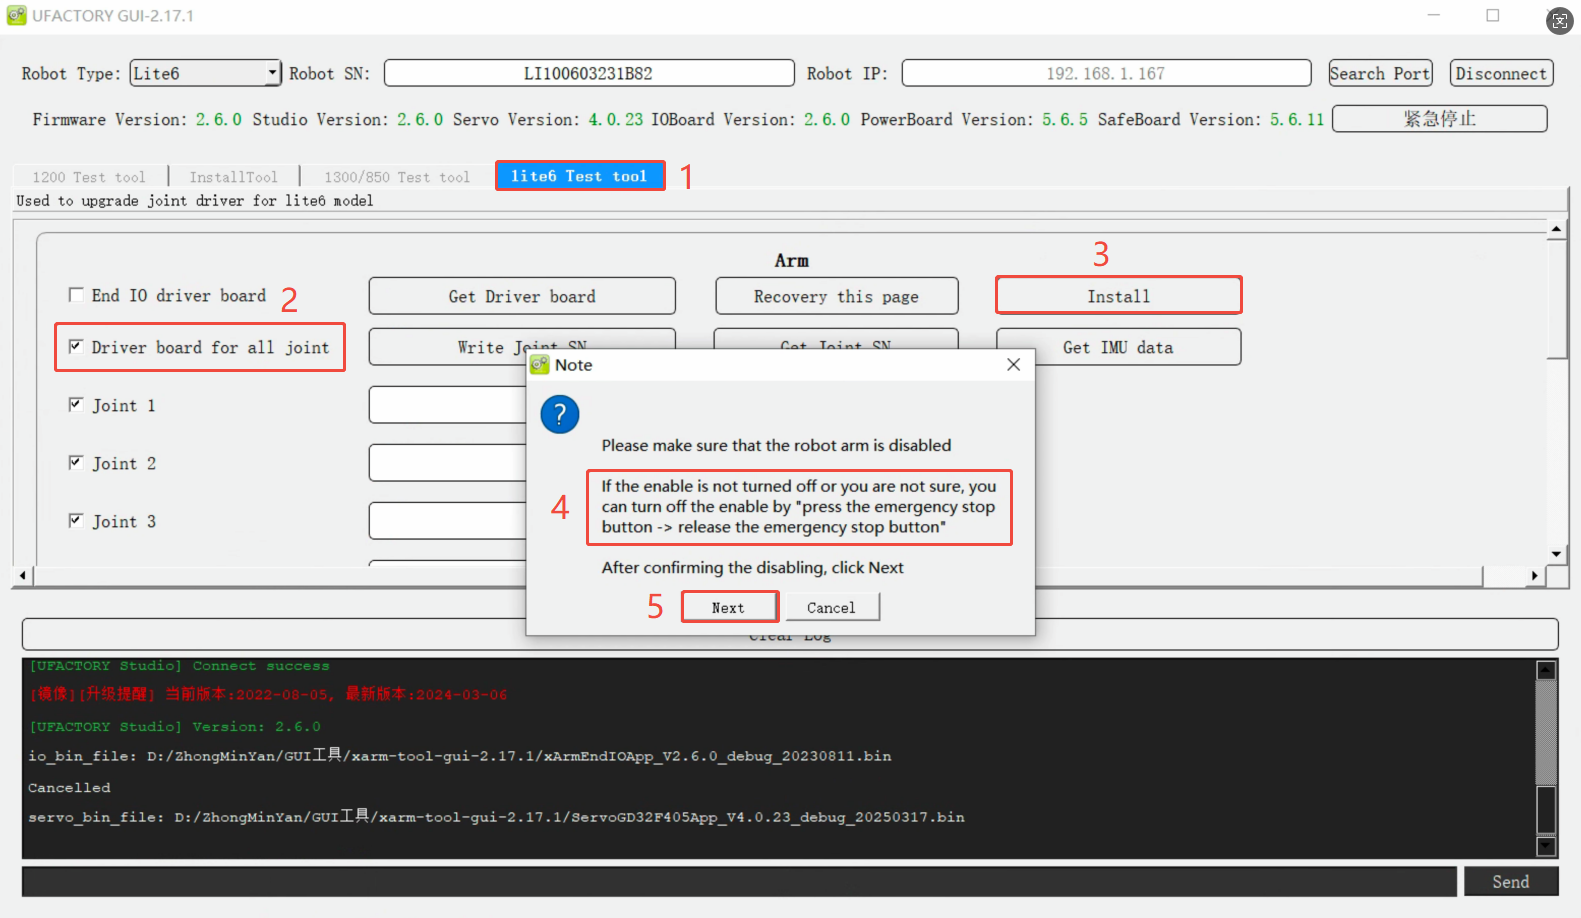Viewport: 1581px width, 918px height.
Task: Click the Robot IP input field
Action: [1106, 73]
